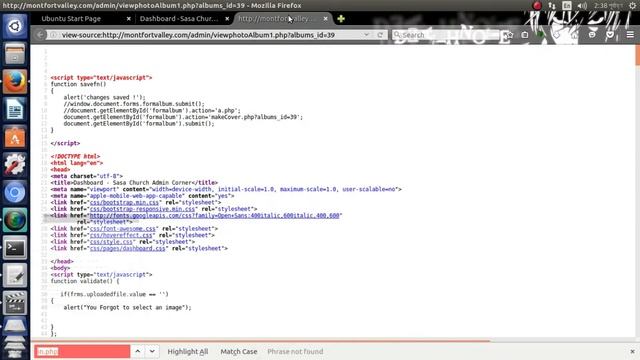Screen dimensions: 640x360
Task: Open the green globe application in dock
Action: pyautogui.click(x=15, y=220)
